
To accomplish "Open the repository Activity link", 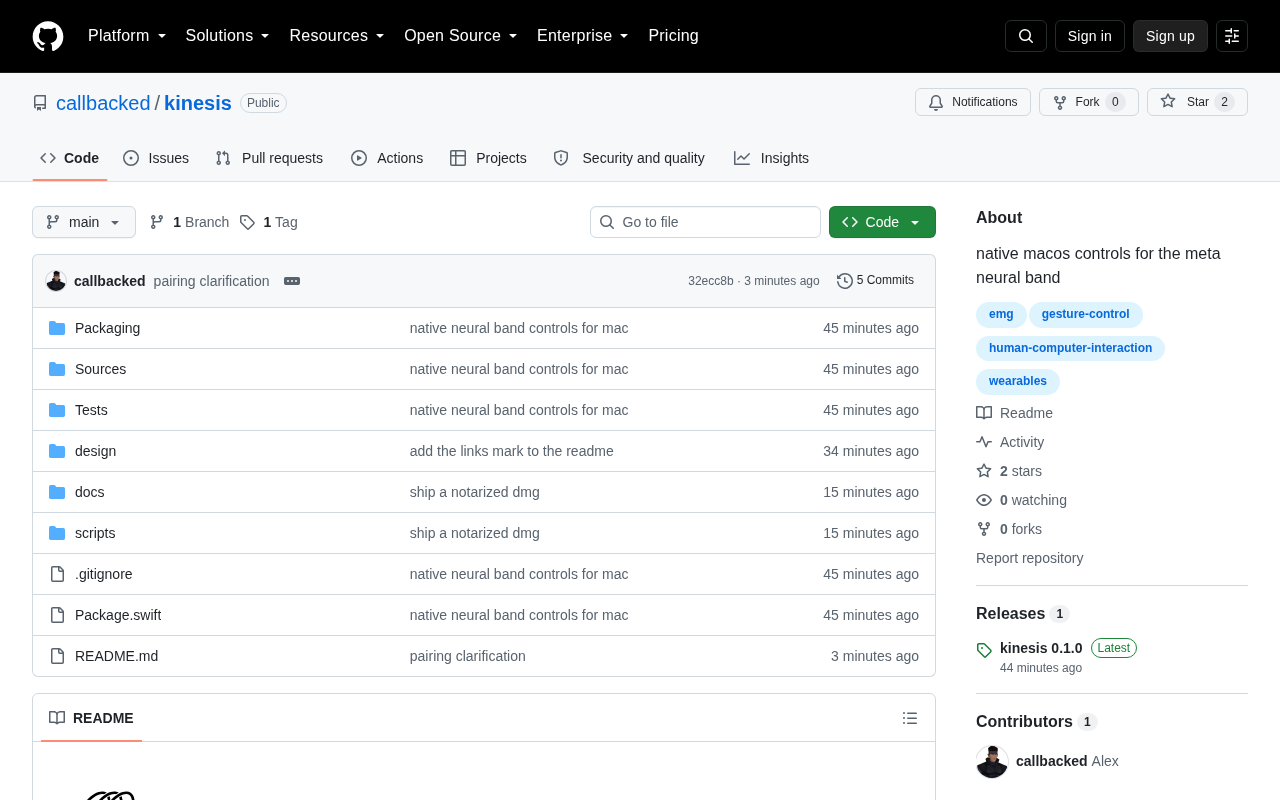I will click(1010, 442).
